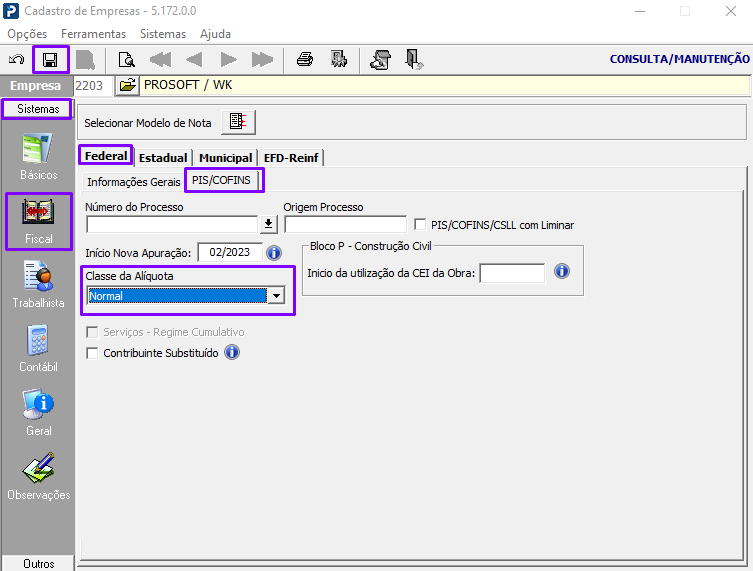Click the exit door icon
Viewport: 753px width, 571px height.
click(413, 60)
